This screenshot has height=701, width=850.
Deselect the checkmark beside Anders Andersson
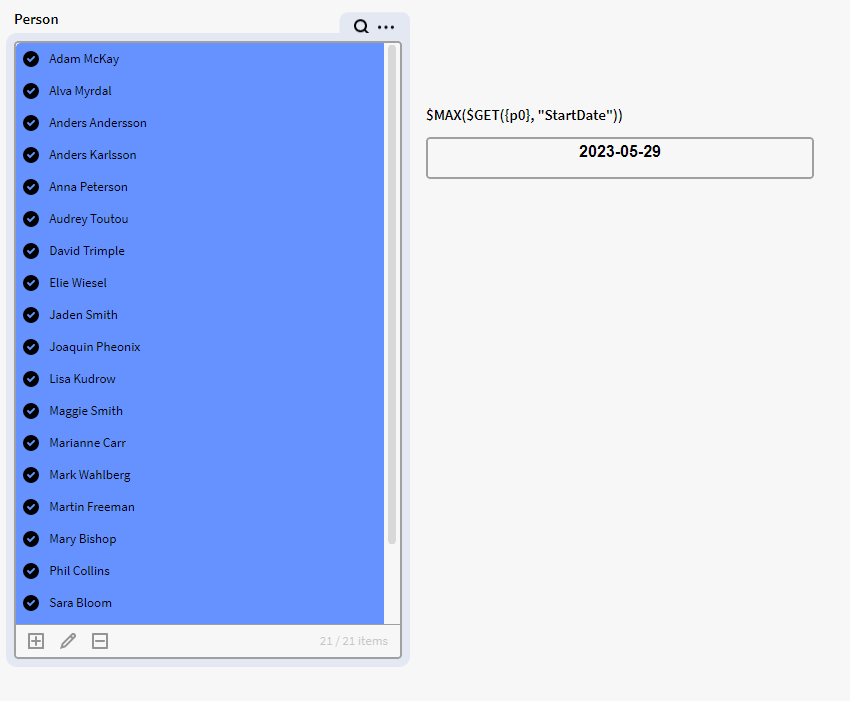click(x=31, y=123)
